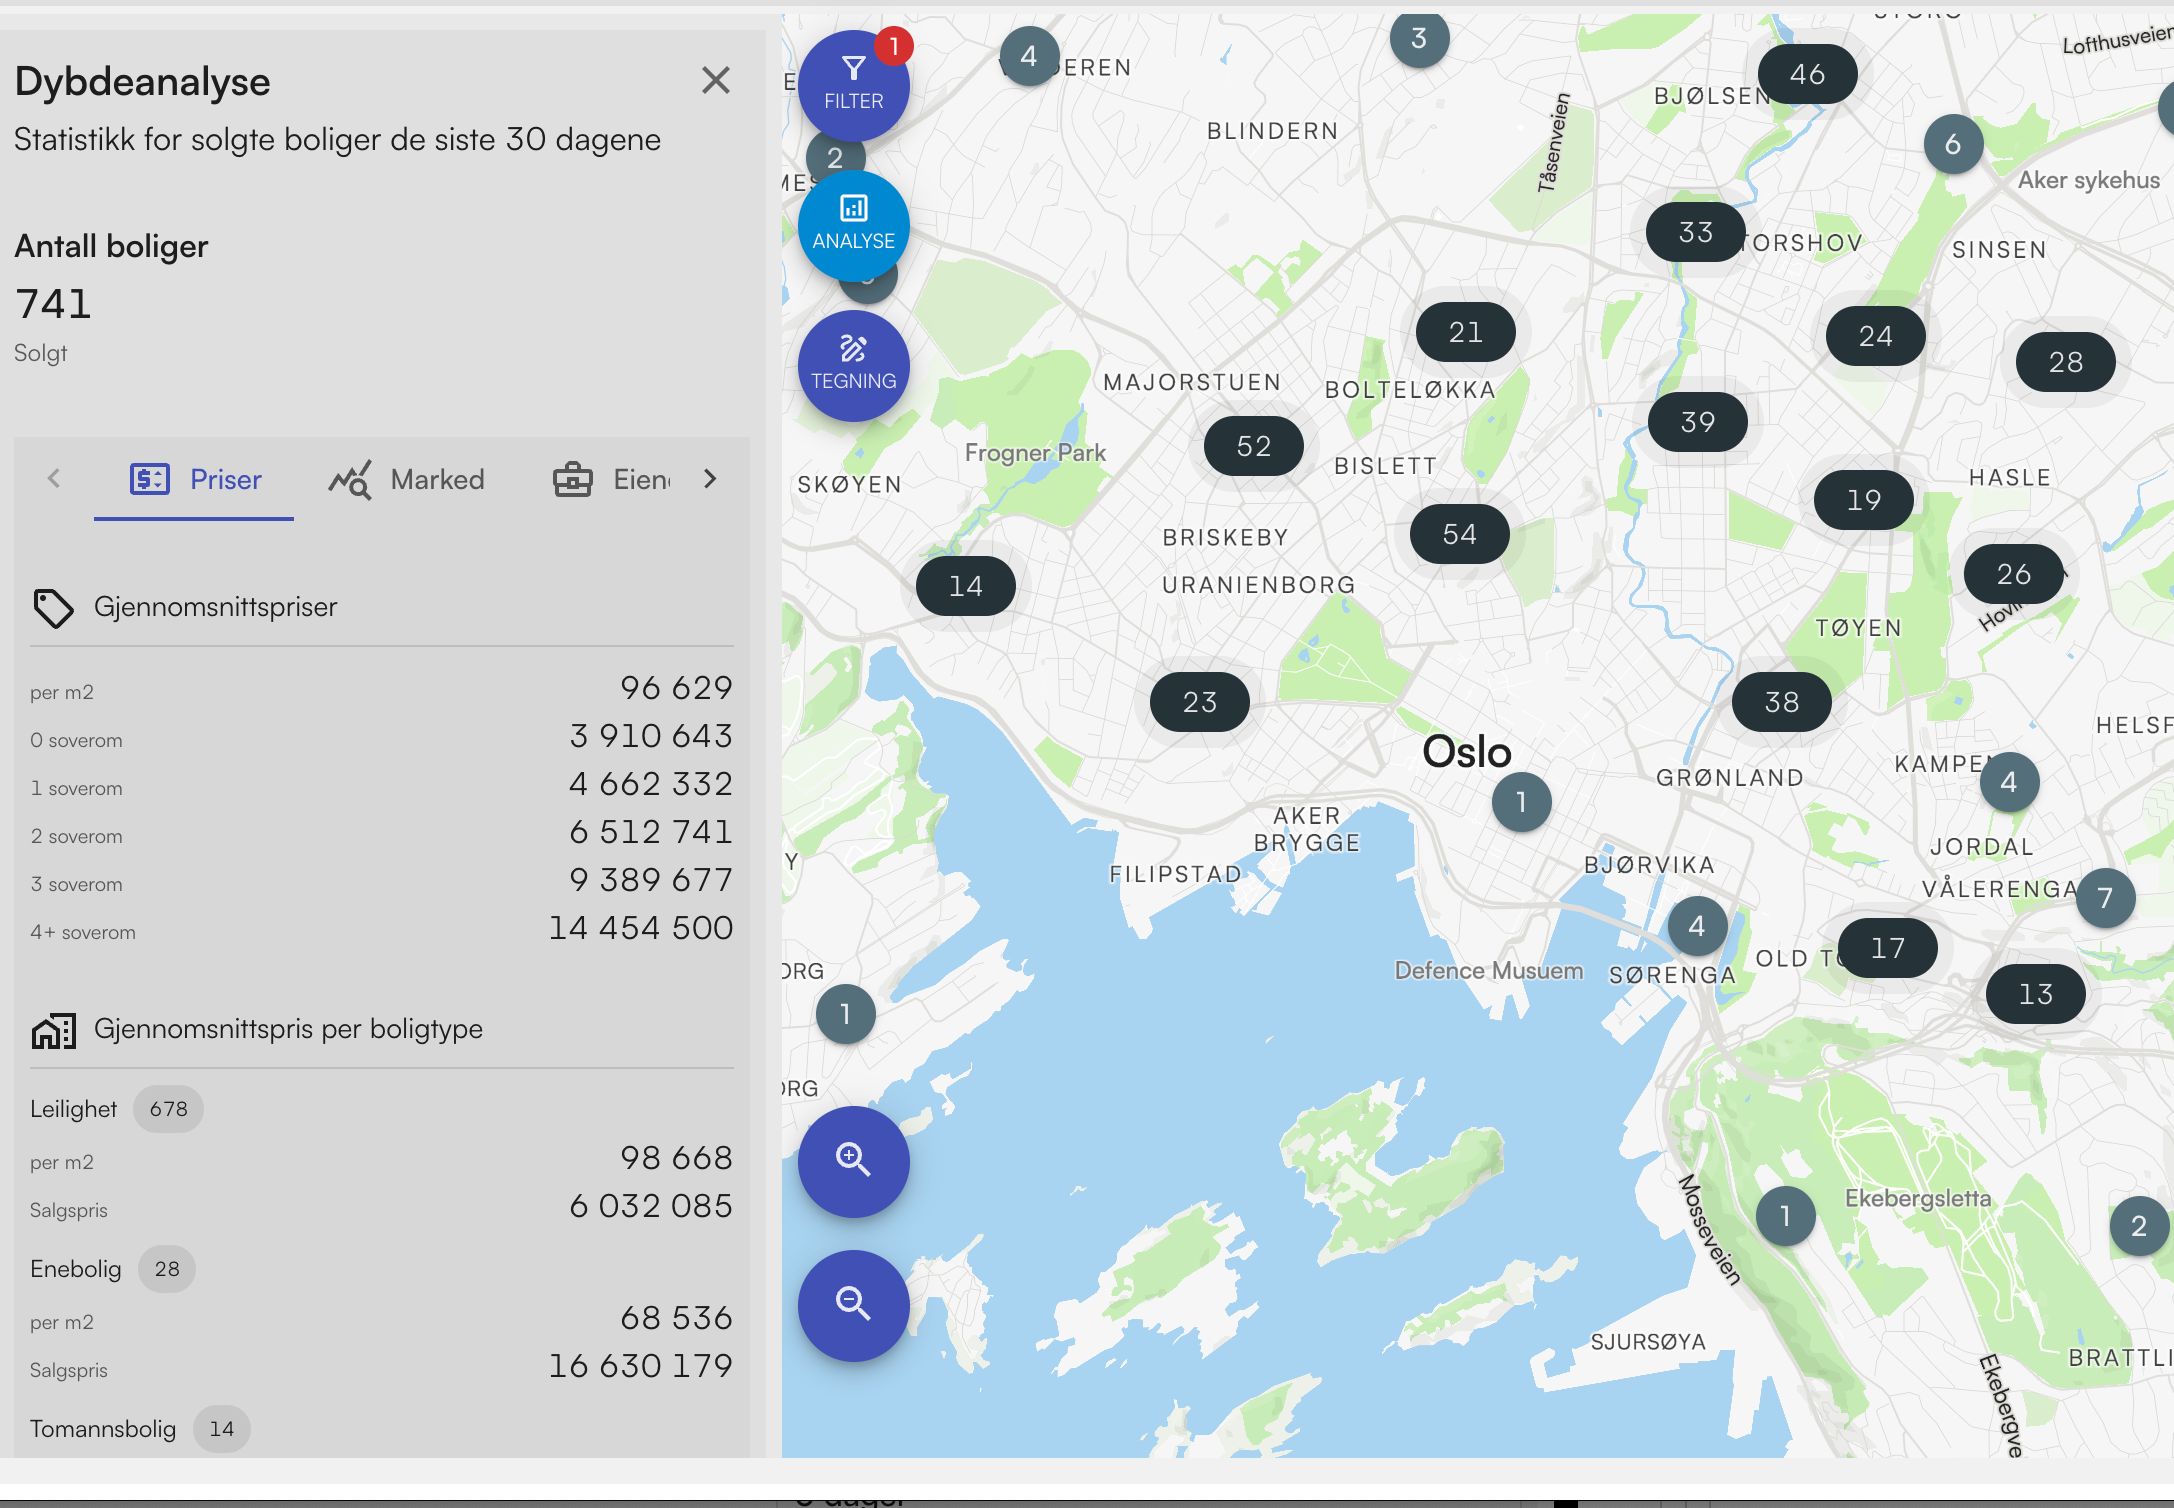Activate the Tegning drawing tool
The width and height of the screenshot is (2174, 1508).
pos(853,364)
